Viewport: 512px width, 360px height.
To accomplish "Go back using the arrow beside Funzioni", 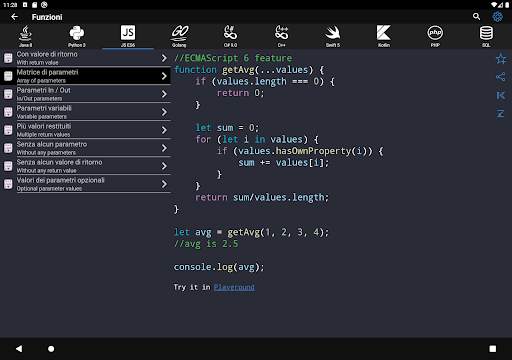I will (x=14, y=17).
